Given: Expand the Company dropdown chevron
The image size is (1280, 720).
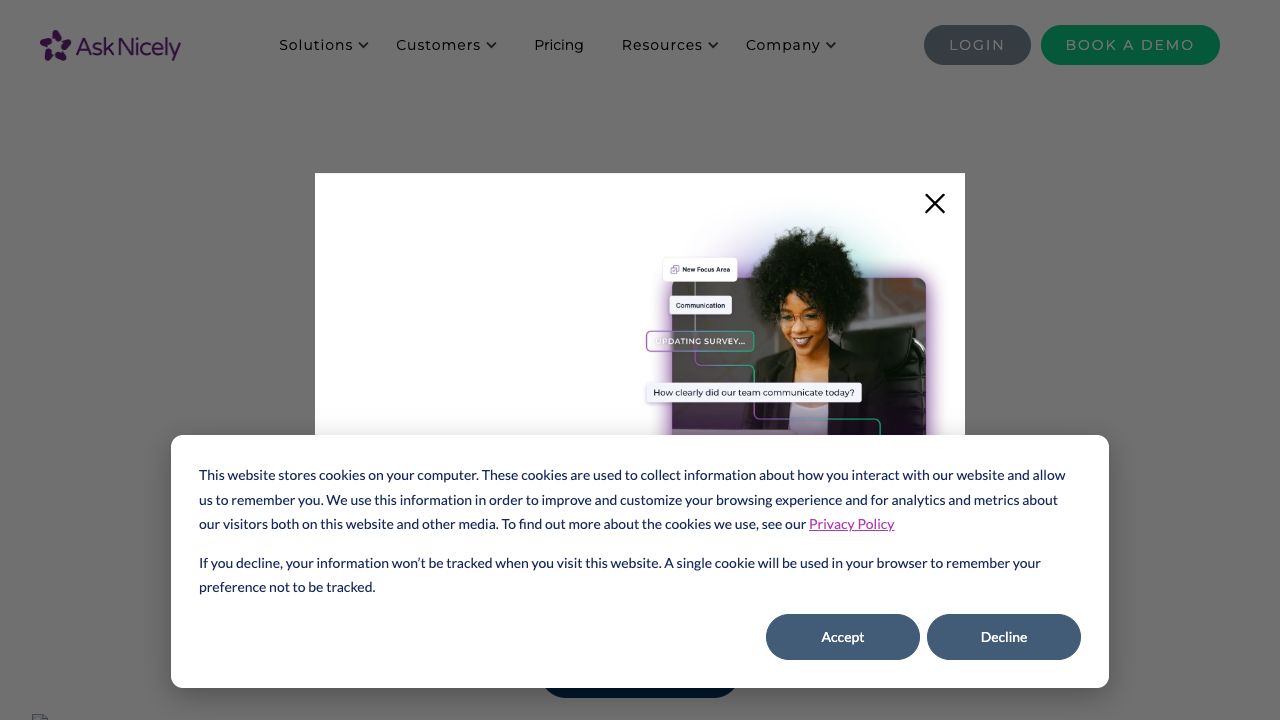Looking at the screenshot, I should [x=831, y=45].
